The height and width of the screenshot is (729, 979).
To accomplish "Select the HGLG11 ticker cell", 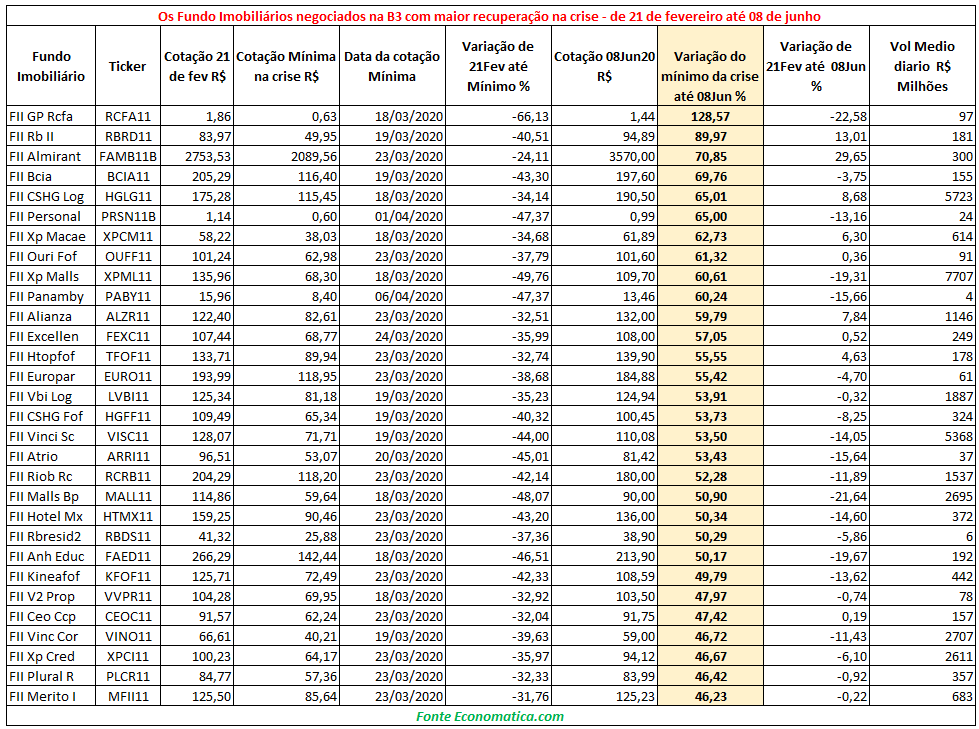I will click(128, 196).
